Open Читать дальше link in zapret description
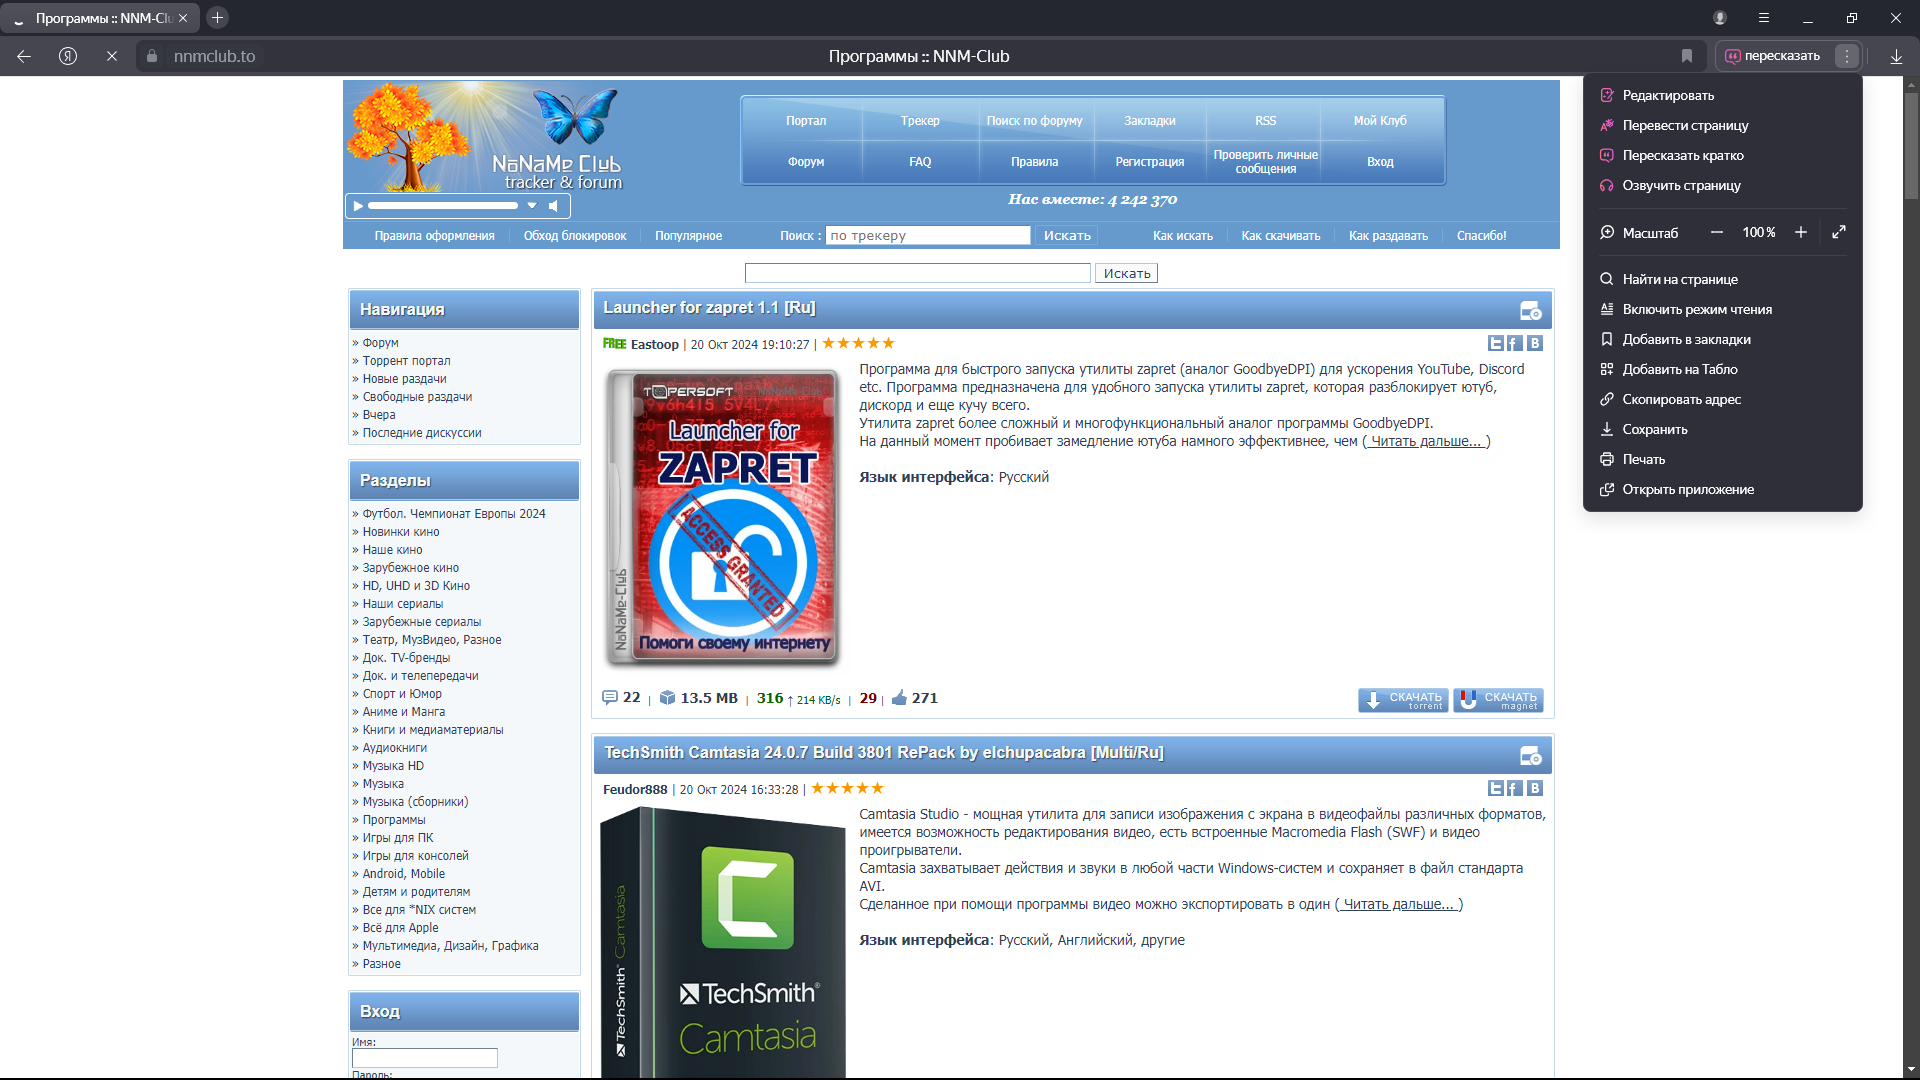Image resolution: width=1920 pixels, height=1080 pixels. [1426, 441]
